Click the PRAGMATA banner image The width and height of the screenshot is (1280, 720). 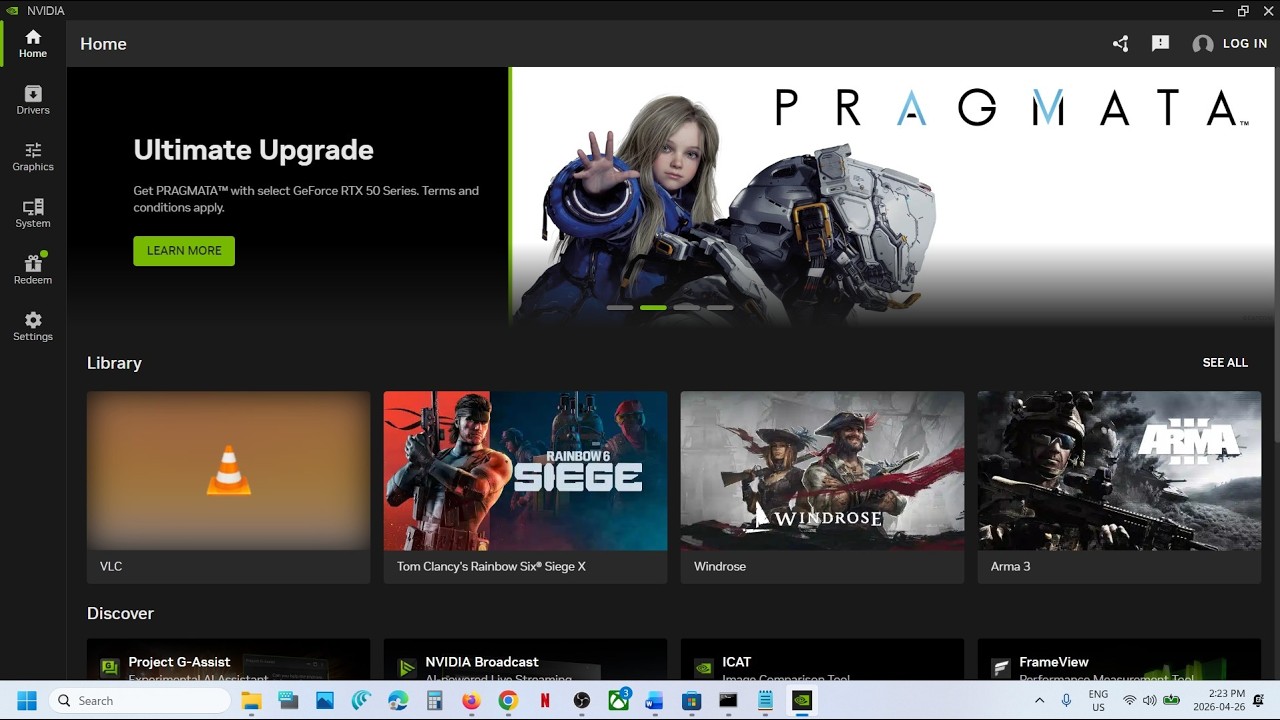click(x=892, y=197)
